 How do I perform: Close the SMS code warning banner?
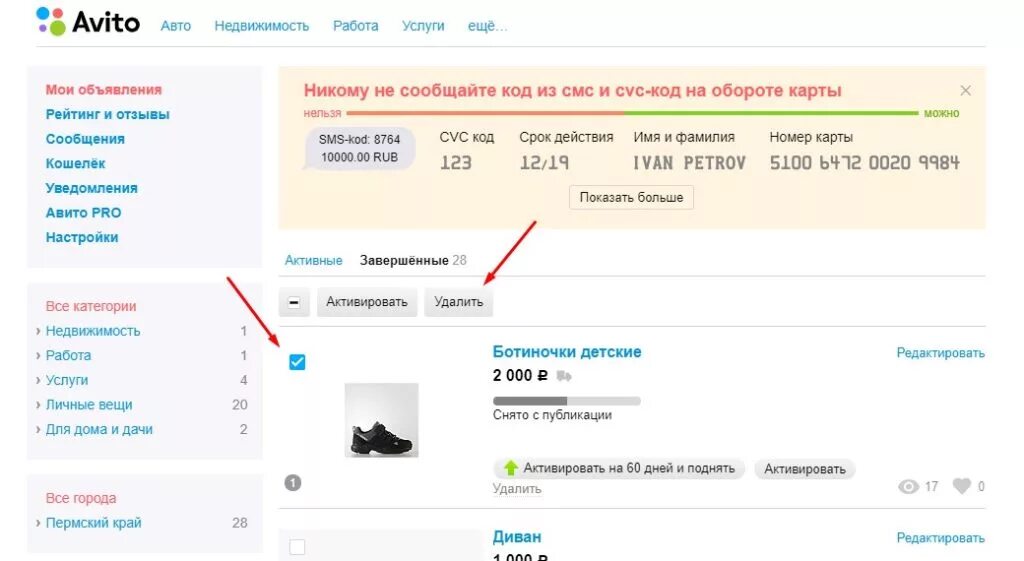coord(965,91)
